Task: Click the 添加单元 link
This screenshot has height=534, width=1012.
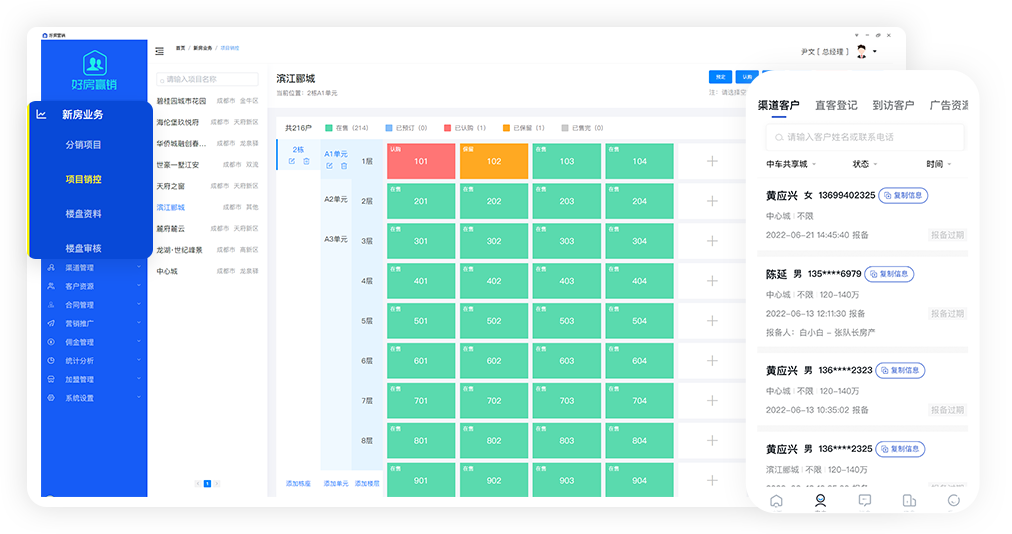Action: pos(335,483)
